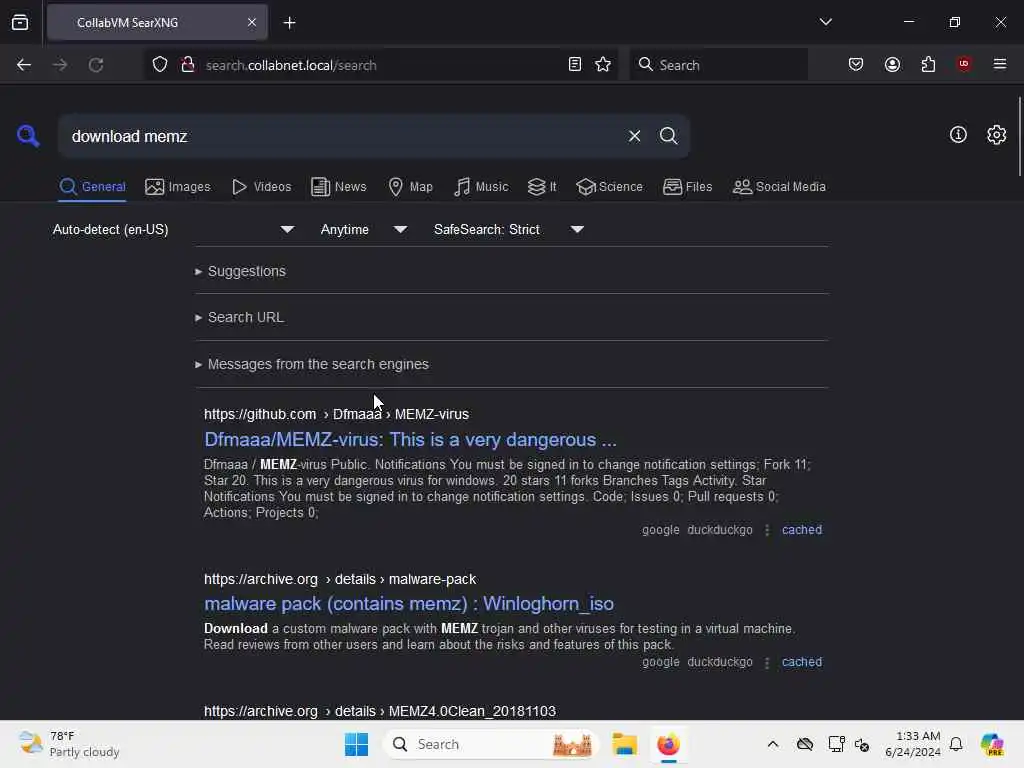Go back to previous page

coord(24,65)
